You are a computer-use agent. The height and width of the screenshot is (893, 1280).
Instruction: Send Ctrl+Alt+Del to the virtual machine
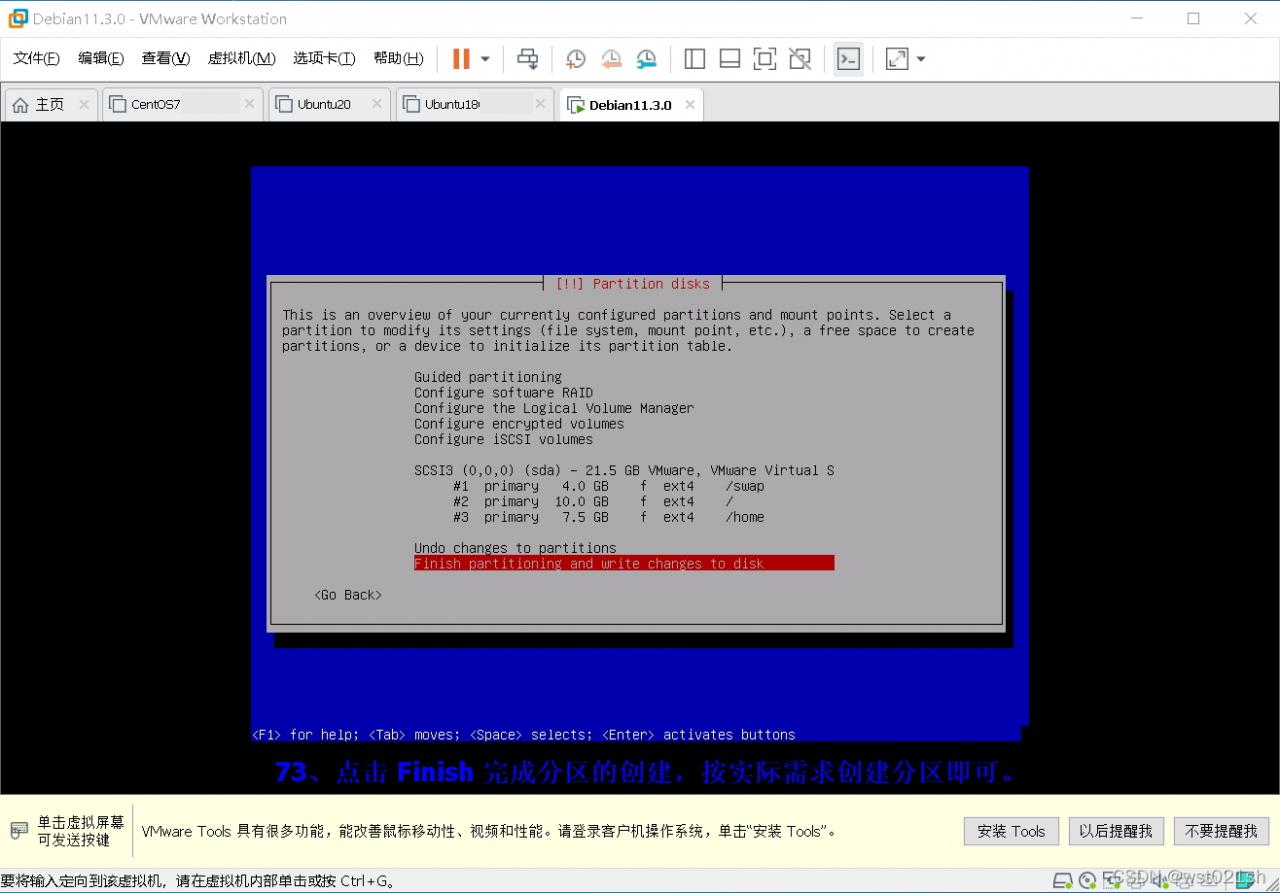coord(527,59)
